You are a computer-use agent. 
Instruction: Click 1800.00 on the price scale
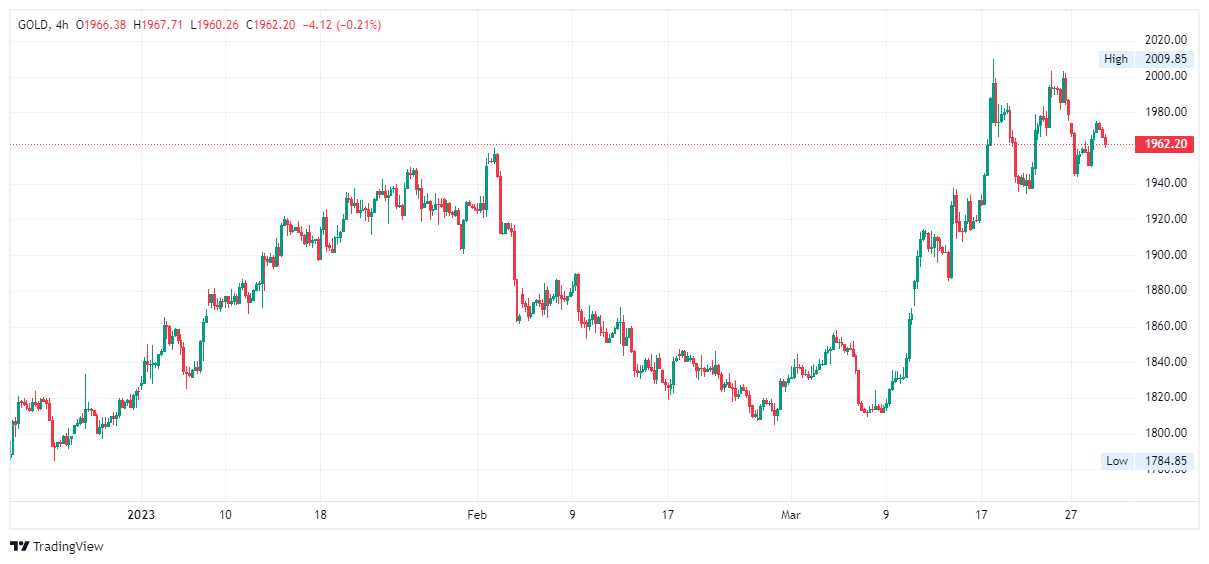pyautogui.click(x=1166, y=433)
